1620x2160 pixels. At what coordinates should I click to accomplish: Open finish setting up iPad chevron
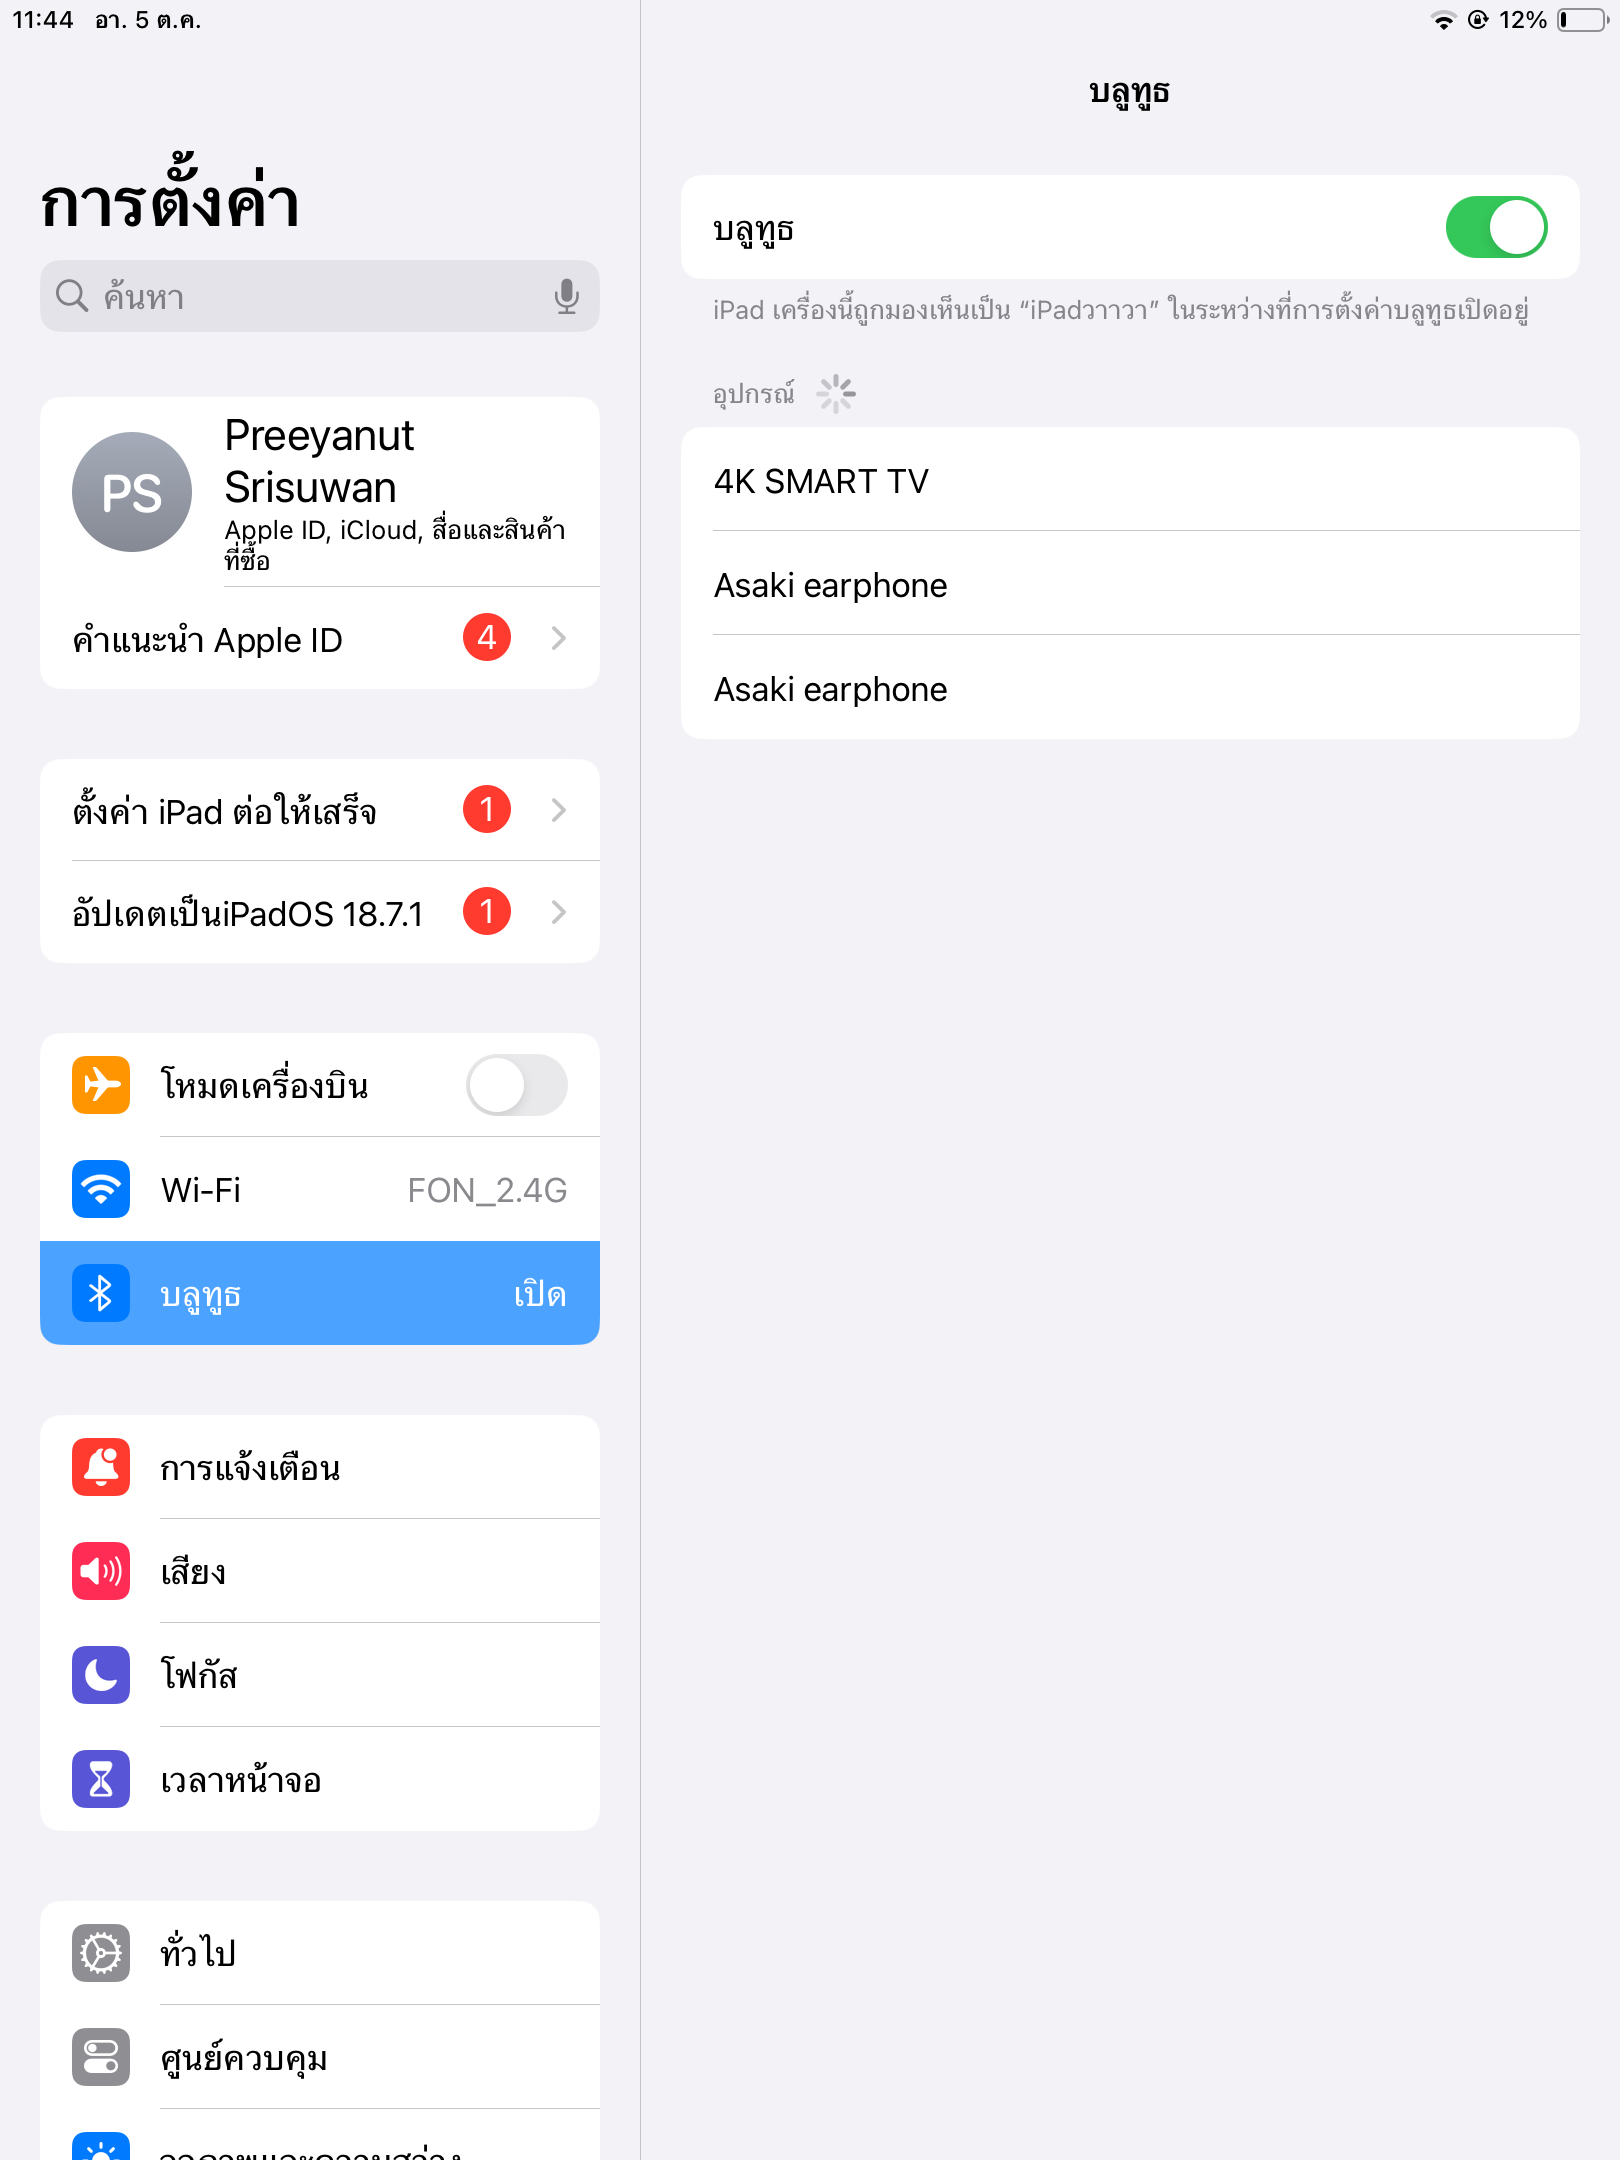tap(559, 810)
